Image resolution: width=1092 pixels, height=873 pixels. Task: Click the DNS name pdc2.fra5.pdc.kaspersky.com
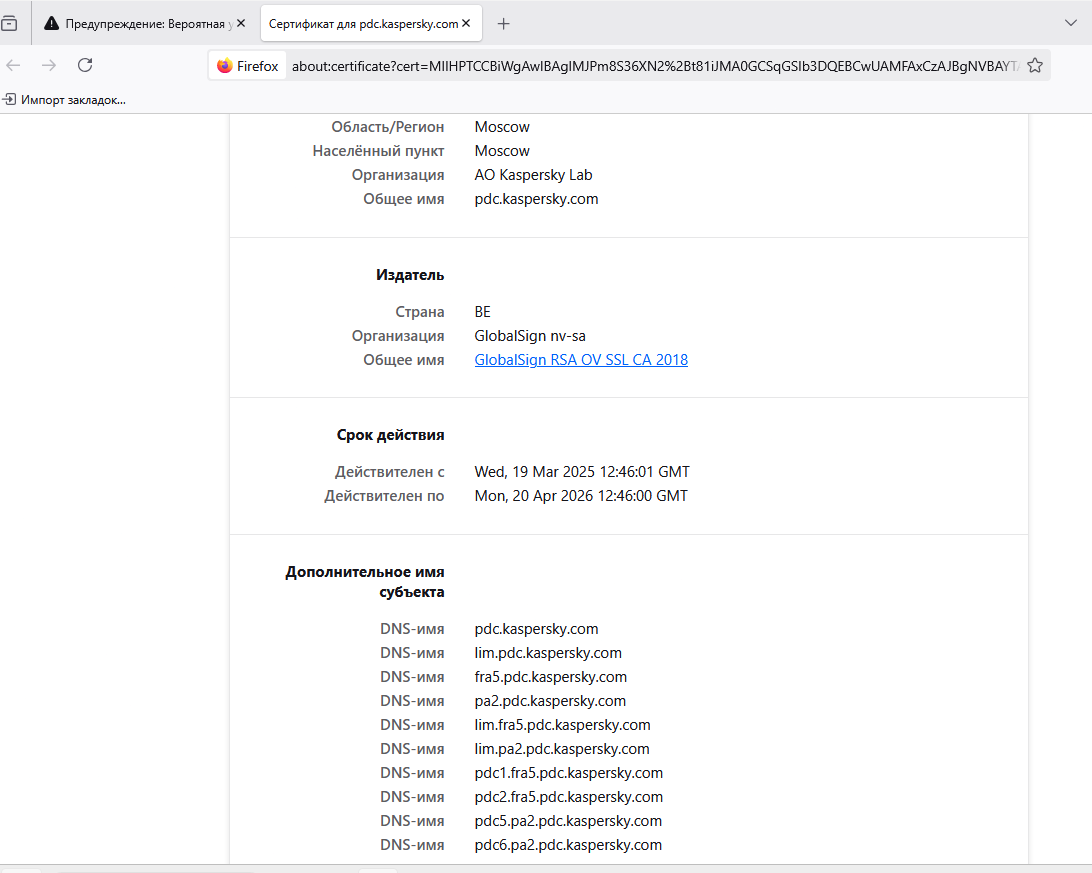pyautogui.click(x=568, y=797)
